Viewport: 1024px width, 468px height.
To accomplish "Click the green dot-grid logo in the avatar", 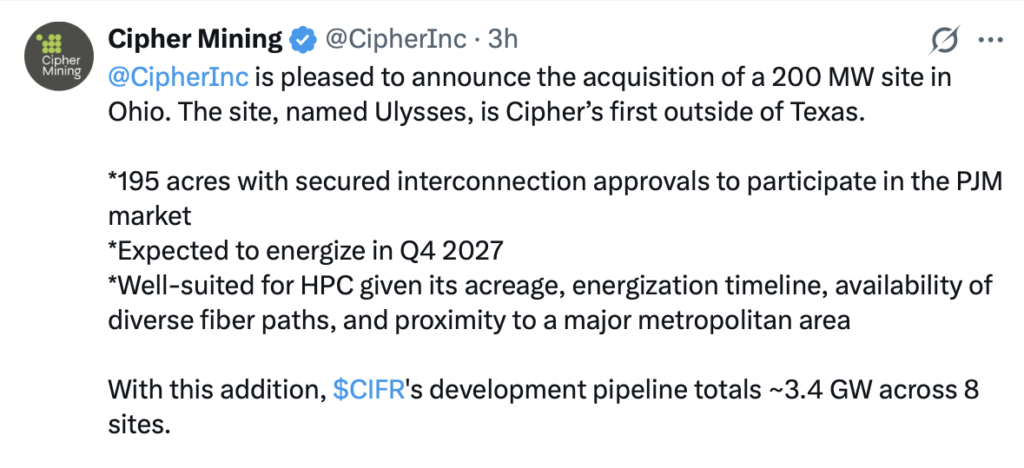I will click(x=48, y=45).
